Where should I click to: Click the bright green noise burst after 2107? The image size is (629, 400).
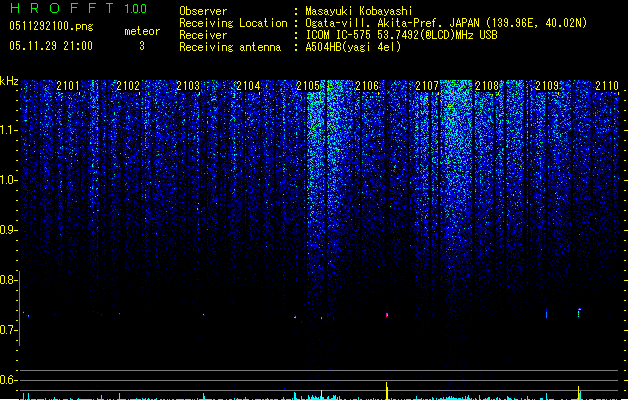[x=457, y=160]
